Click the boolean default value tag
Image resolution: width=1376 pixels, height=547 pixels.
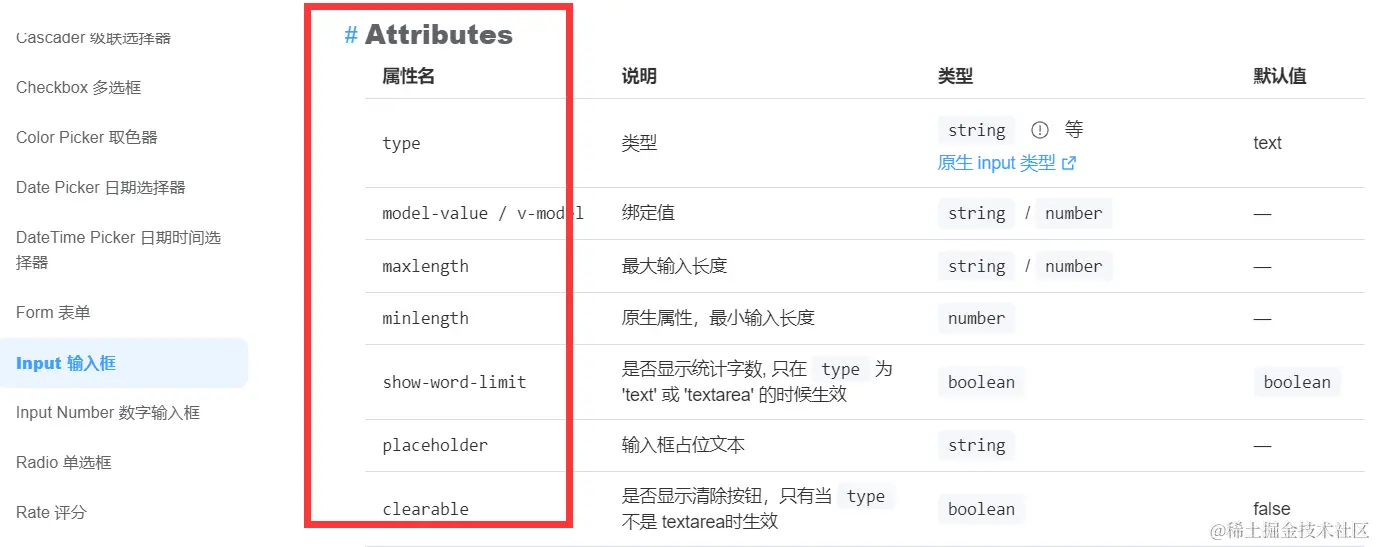coord(1297,382)
